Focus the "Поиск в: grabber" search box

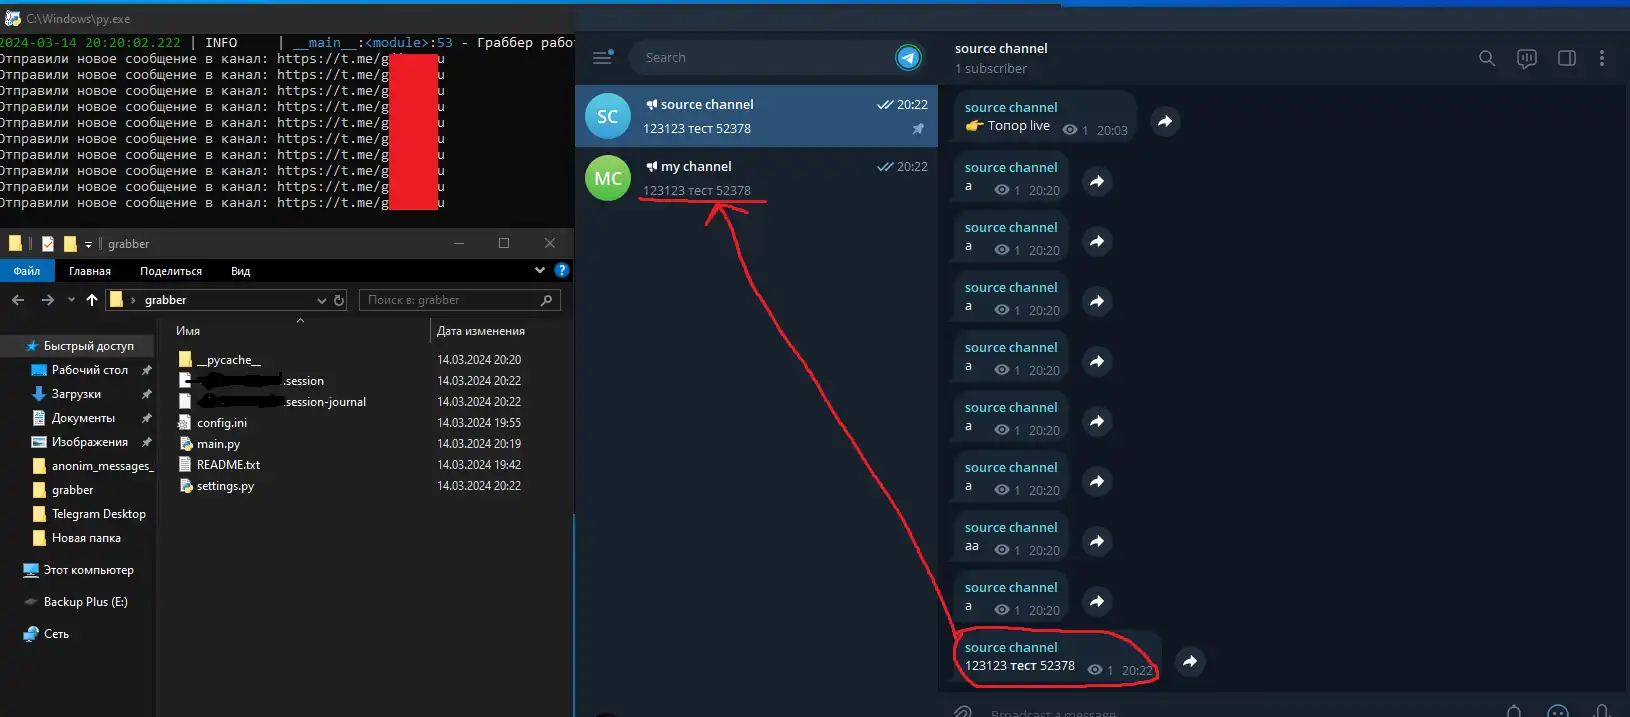click(x=459, y=300)
